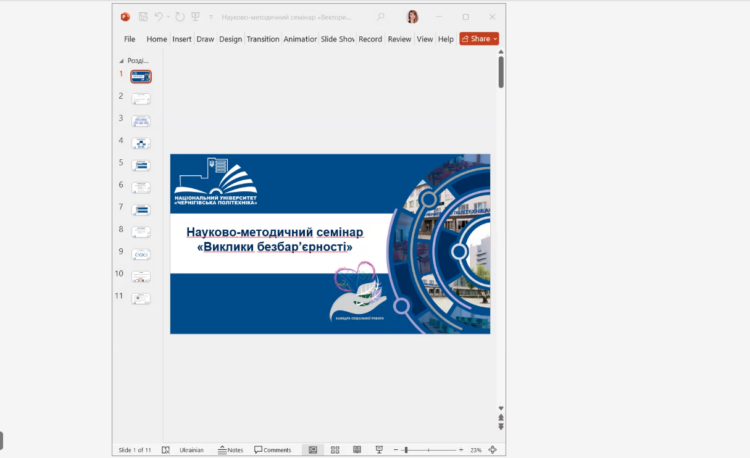Viewport: 750px width, 458px height.
Task: Click the 23% zoom level
Action: click(475, 450)
